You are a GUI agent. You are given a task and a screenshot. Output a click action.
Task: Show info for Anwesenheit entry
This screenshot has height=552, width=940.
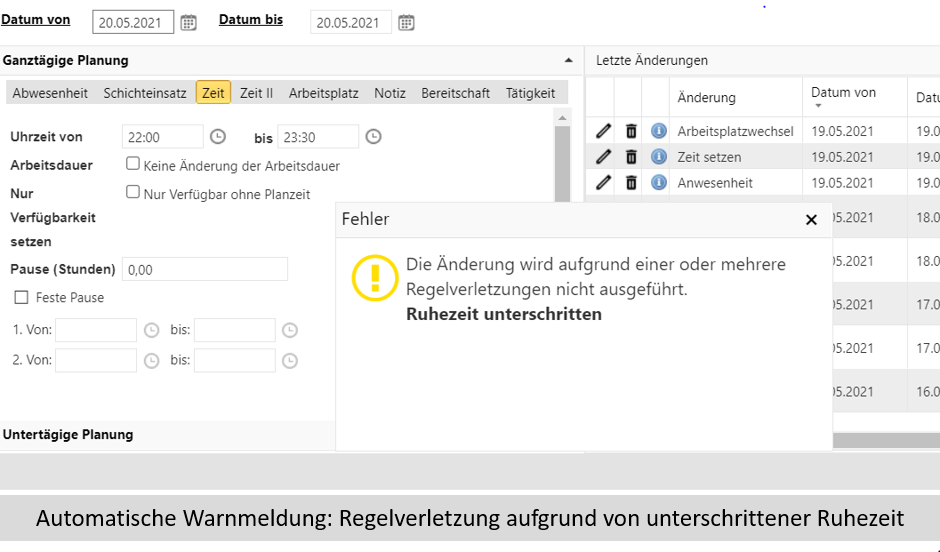click(658, 182)
